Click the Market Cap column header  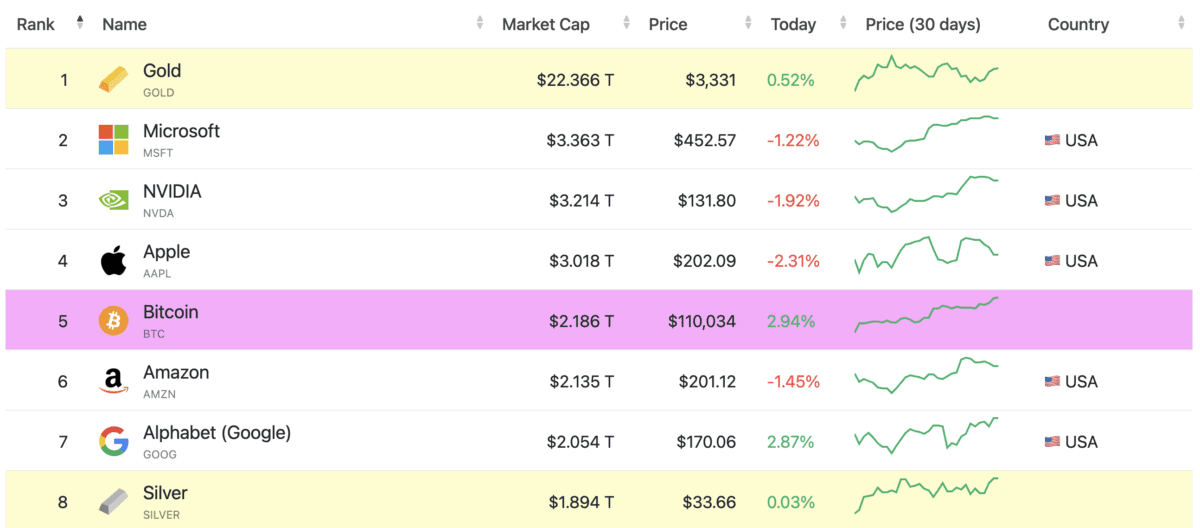pos(546,24)
